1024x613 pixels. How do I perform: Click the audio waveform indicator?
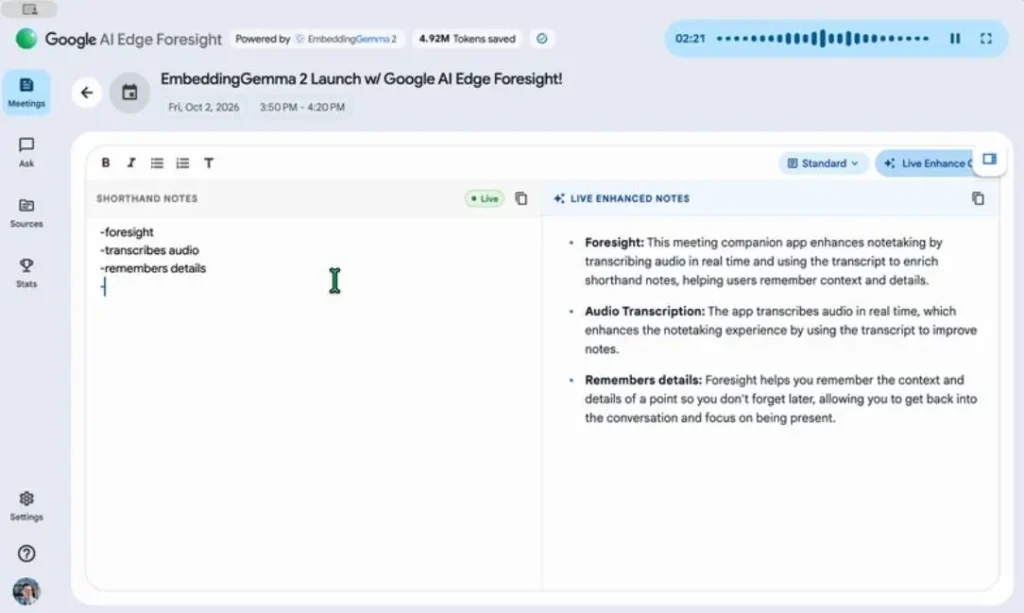coord(822,39)
